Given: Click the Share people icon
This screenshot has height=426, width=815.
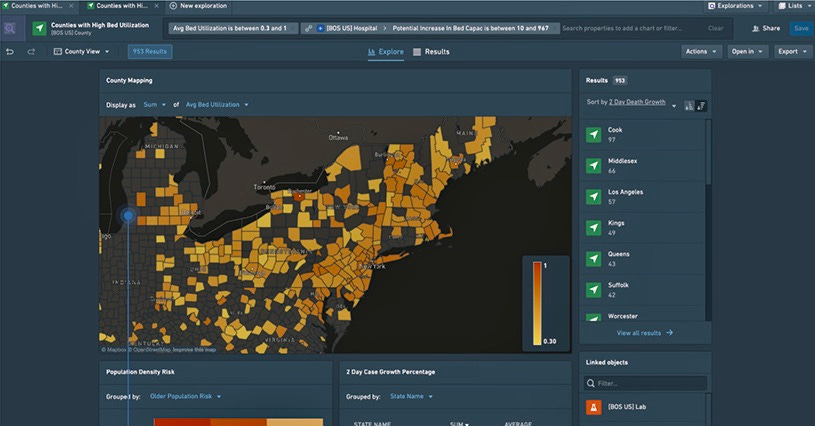Looking at the screenshot, I should tap(756, 29).
